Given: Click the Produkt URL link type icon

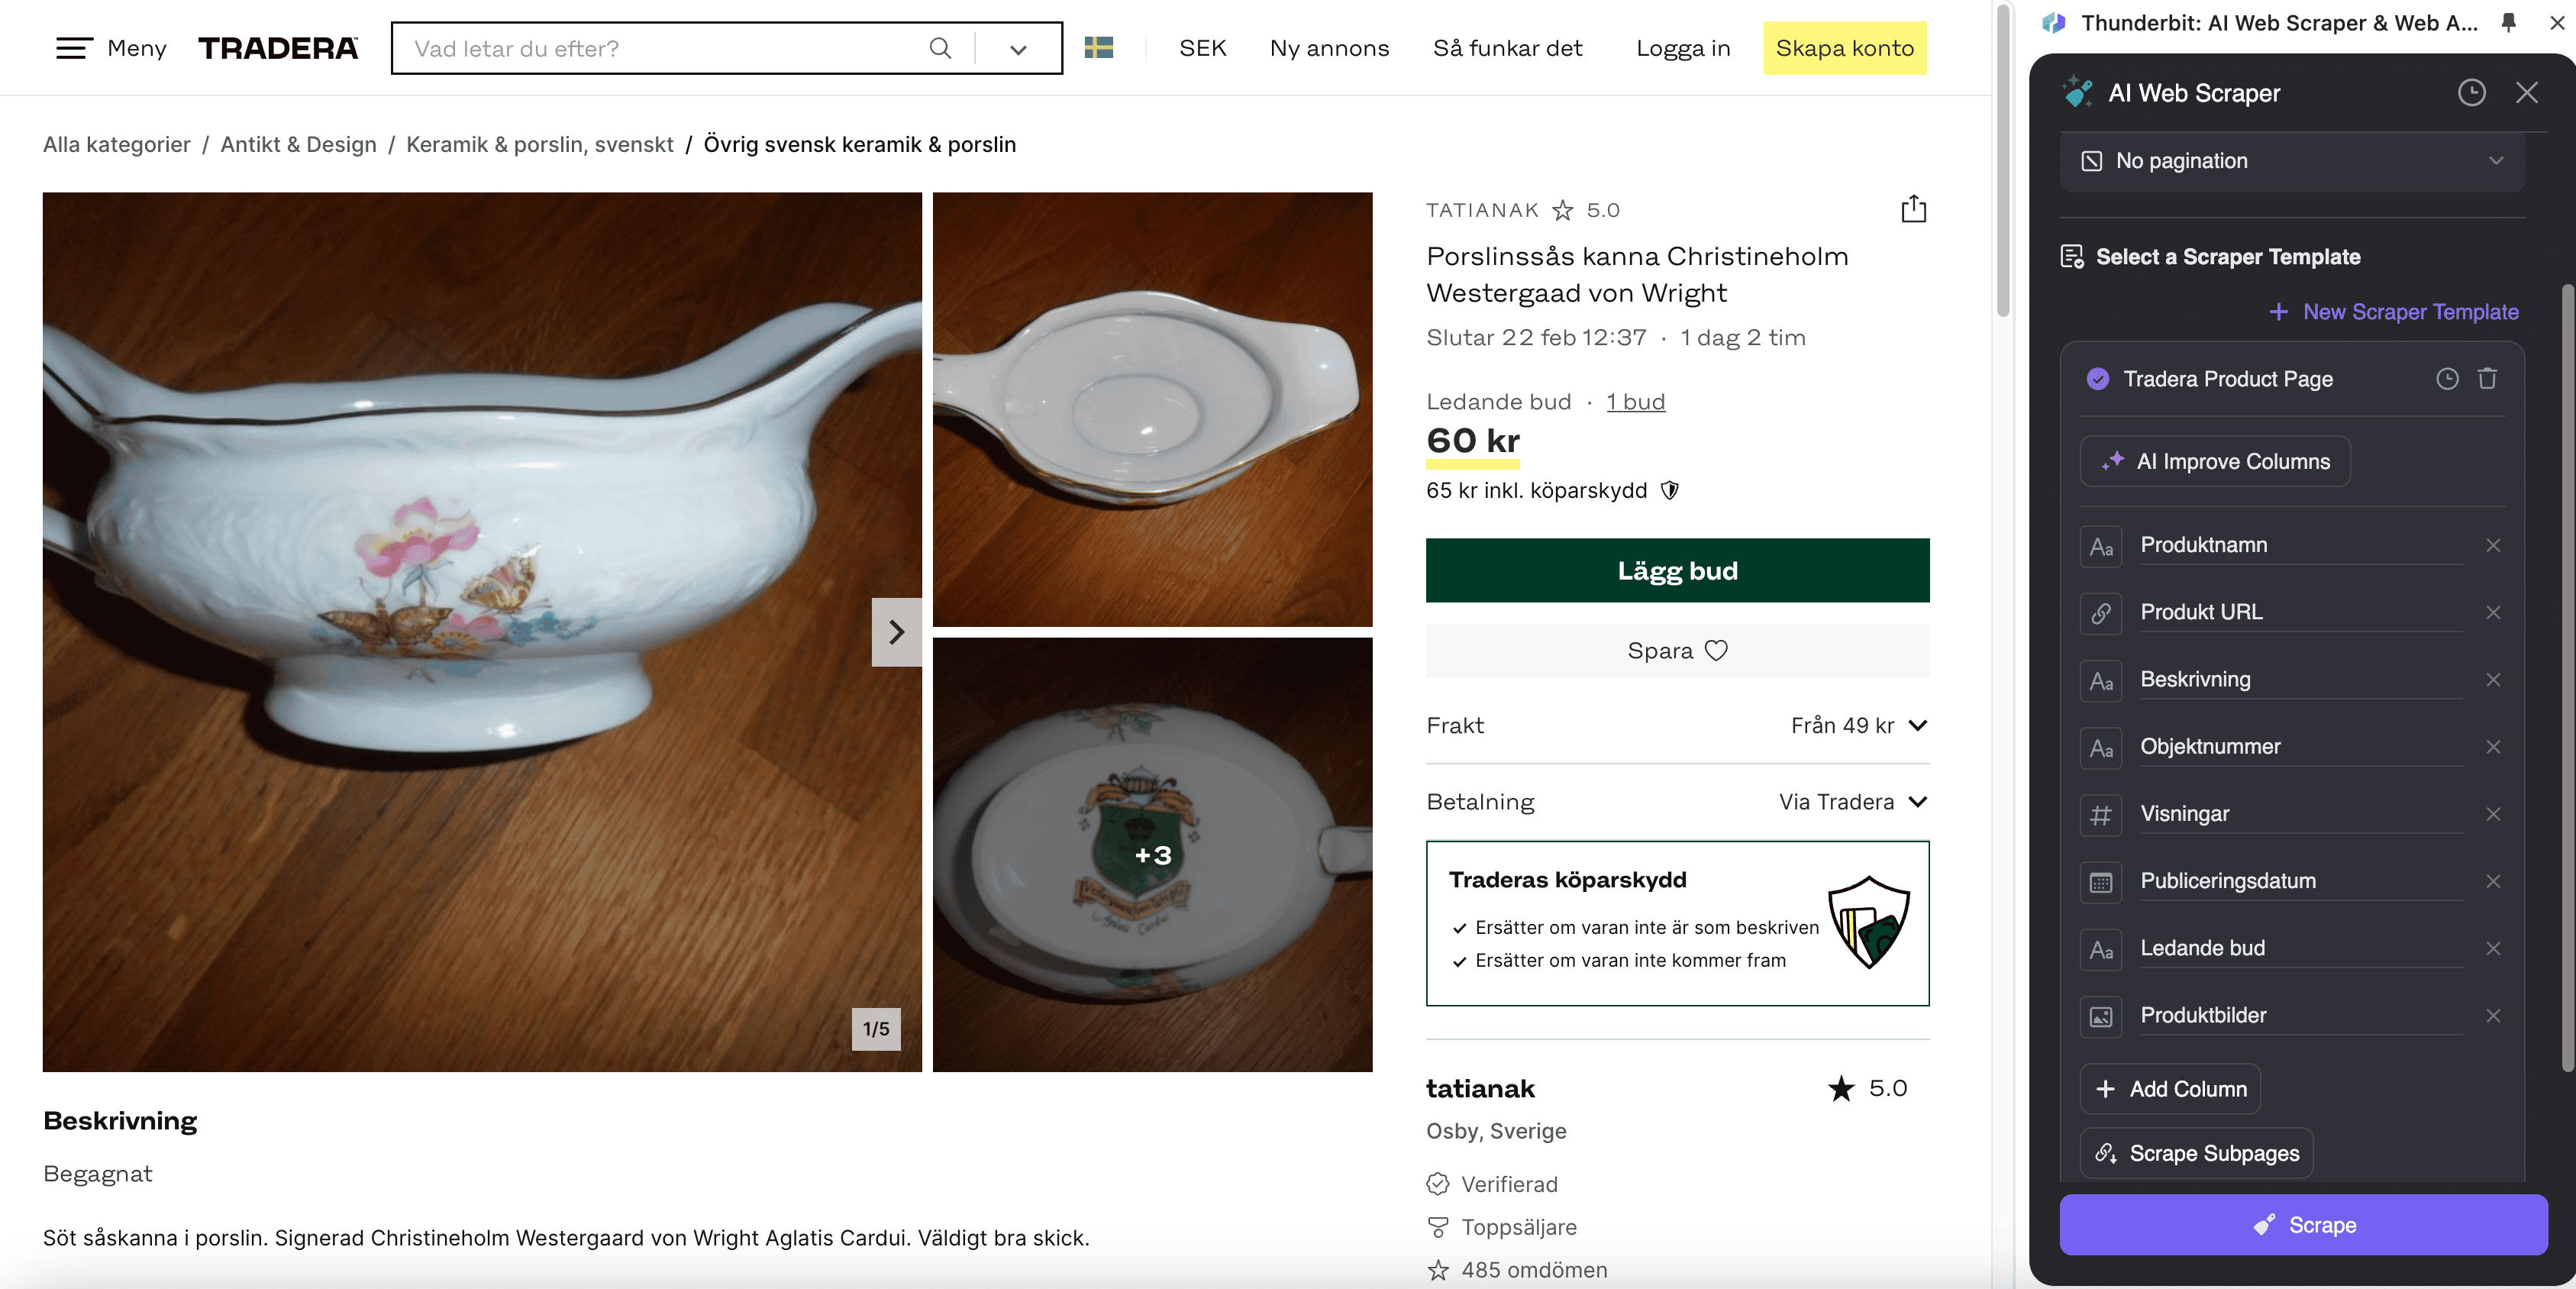Looking at the screenshot, I should (2101, 613).
